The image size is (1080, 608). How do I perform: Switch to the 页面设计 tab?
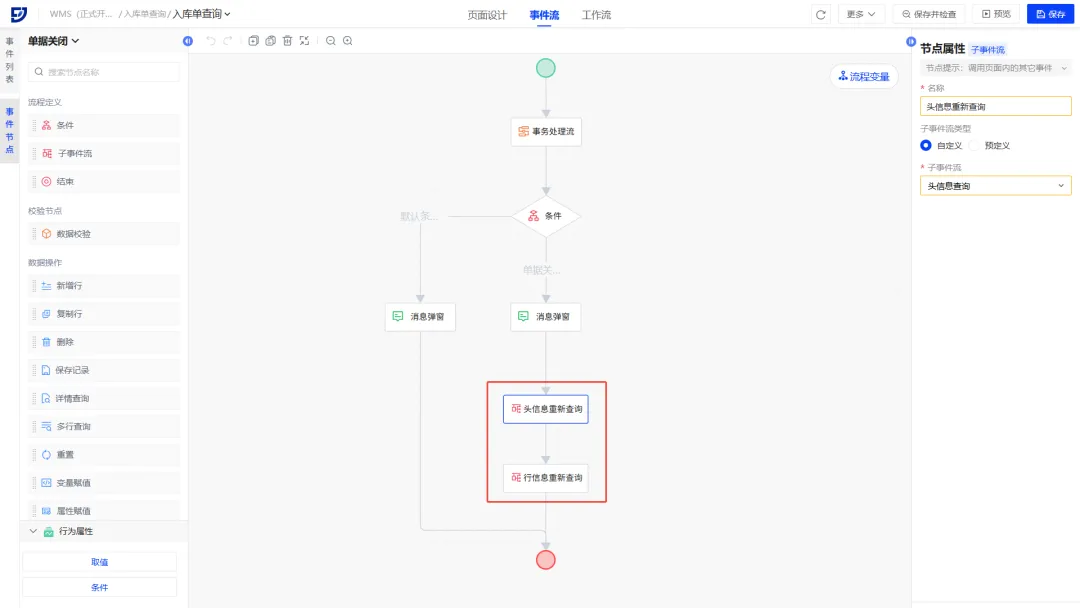[487, 15]
